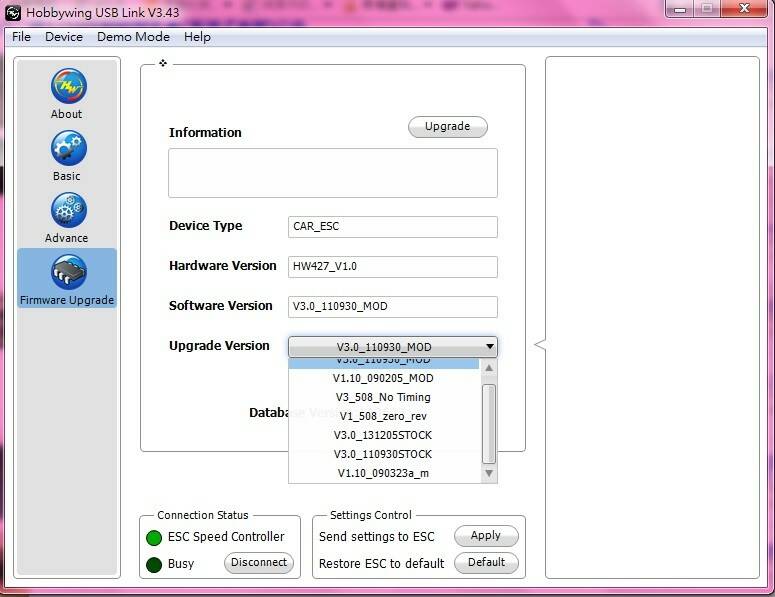Select highlighted V3.0_110930_MOD list entry

pyautogui.click(x=384, y=363)
